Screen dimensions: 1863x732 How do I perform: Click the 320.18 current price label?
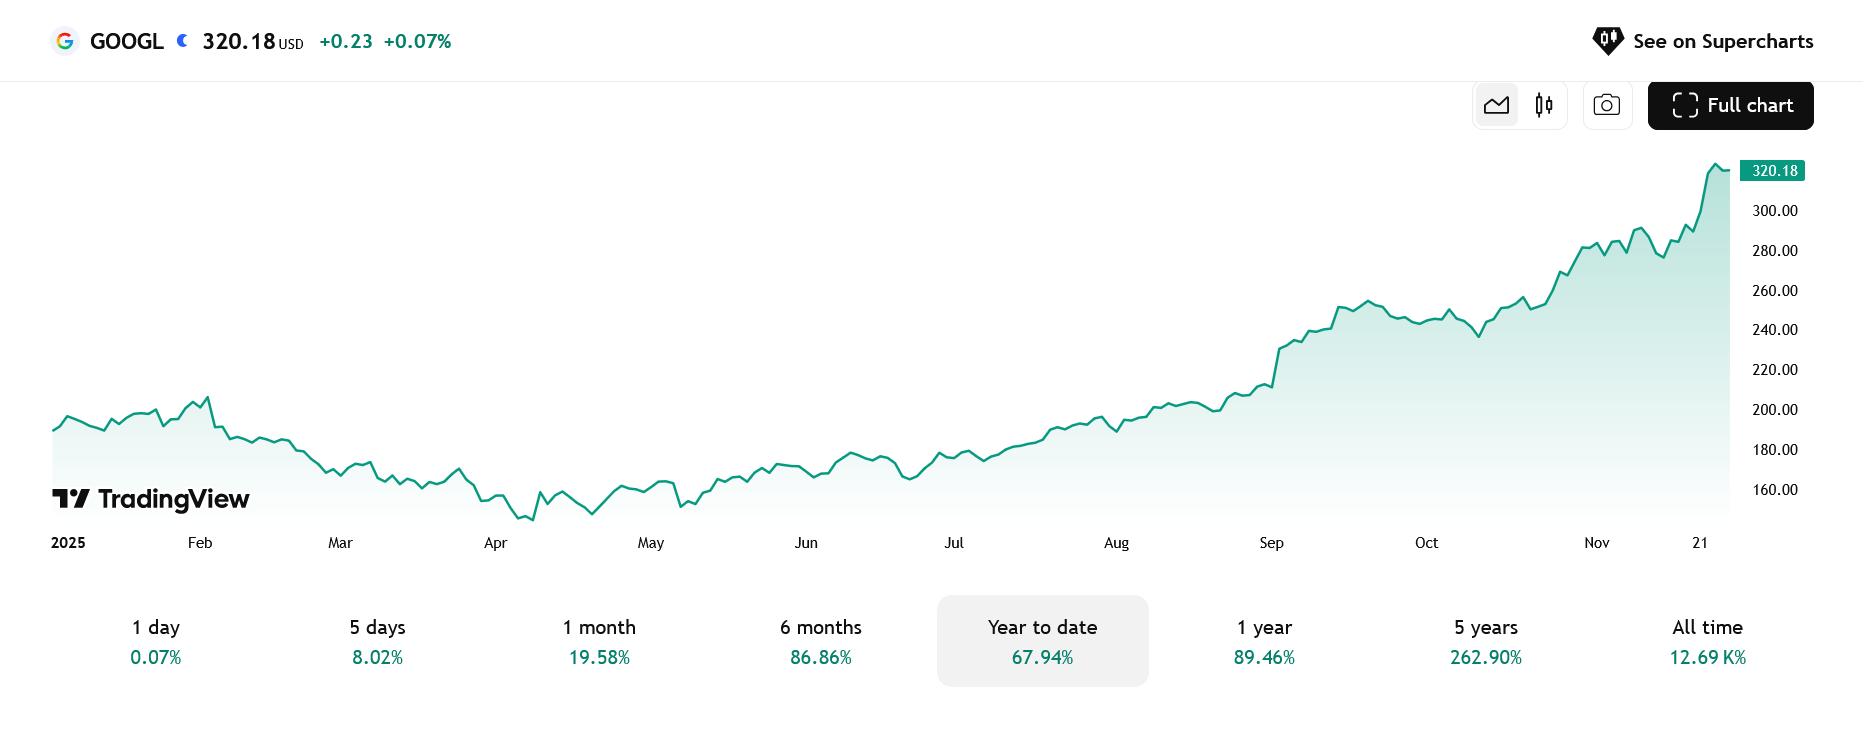click(x=1774, y=171)
